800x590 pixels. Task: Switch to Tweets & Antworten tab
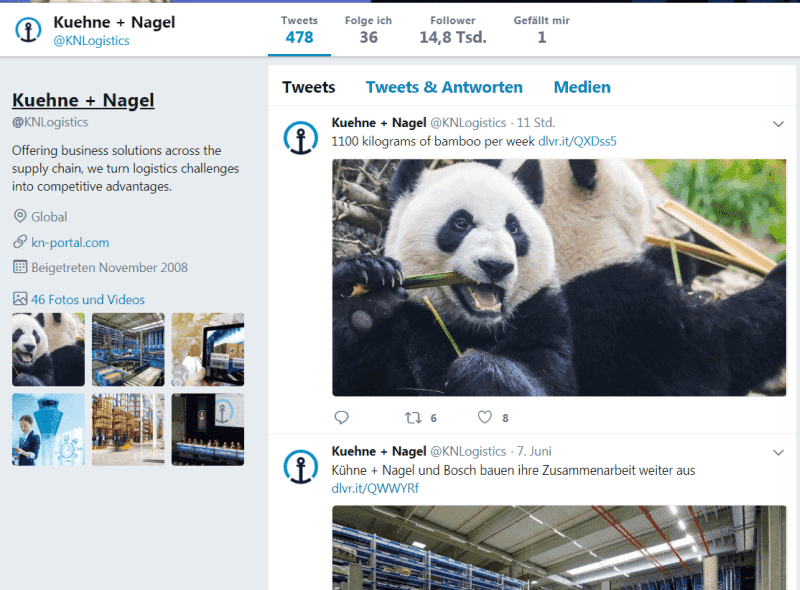point(444,87)
